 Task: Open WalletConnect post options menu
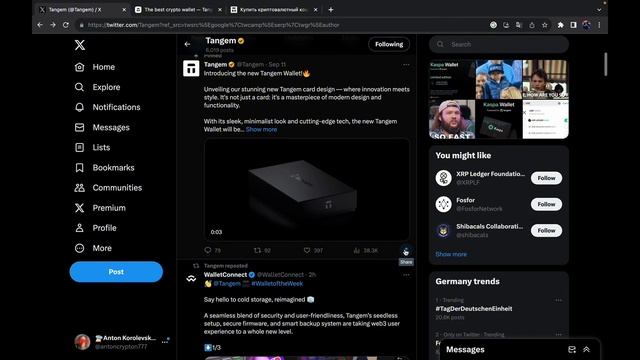tap(406, 275)
